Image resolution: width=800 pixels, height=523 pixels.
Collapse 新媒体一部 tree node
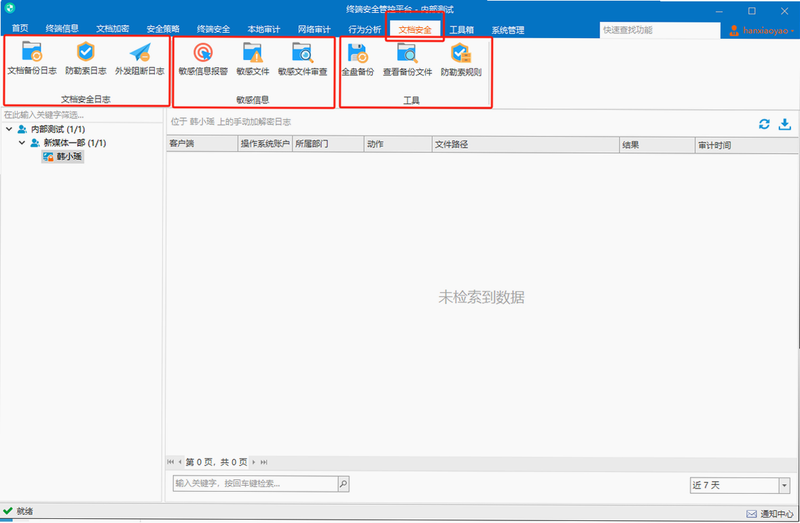pos(22,143)
